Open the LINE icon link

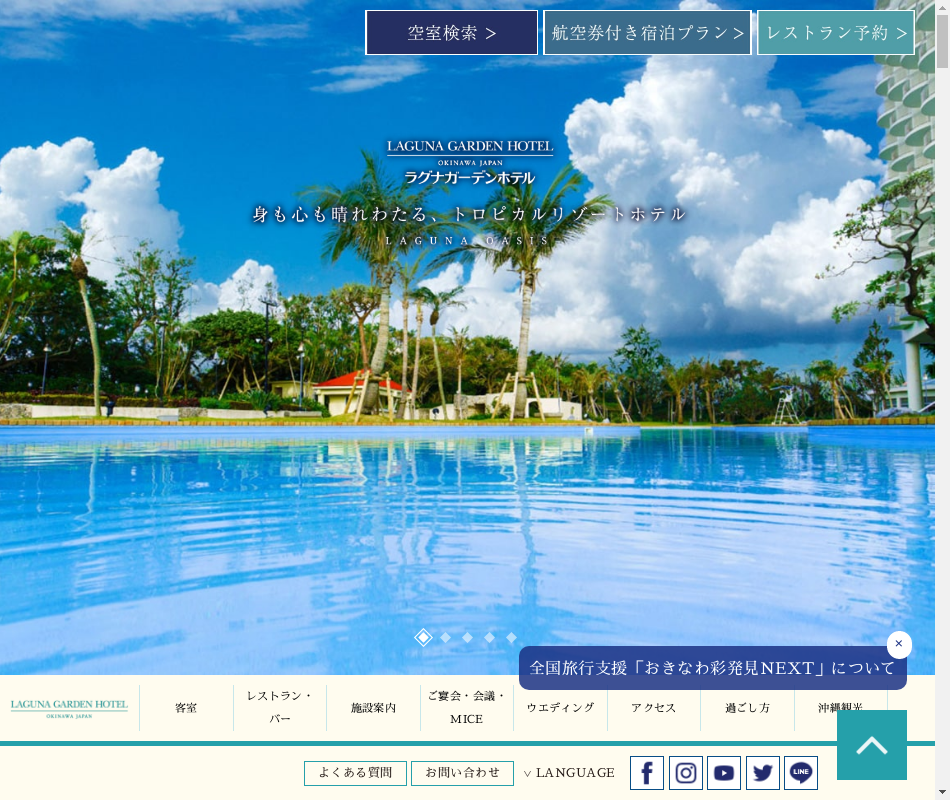[x=801, y=773]
